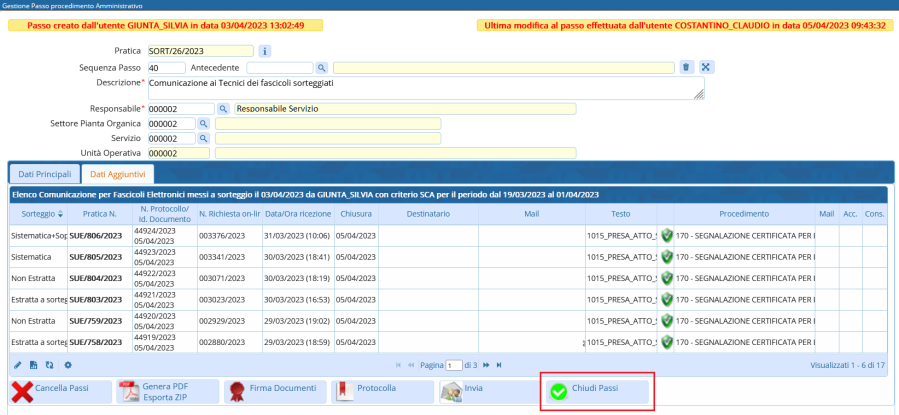Image resolution: width=899 pixels, height=415 pixels.
Task: Click the table refresh icon
Action: pos(50,365)
